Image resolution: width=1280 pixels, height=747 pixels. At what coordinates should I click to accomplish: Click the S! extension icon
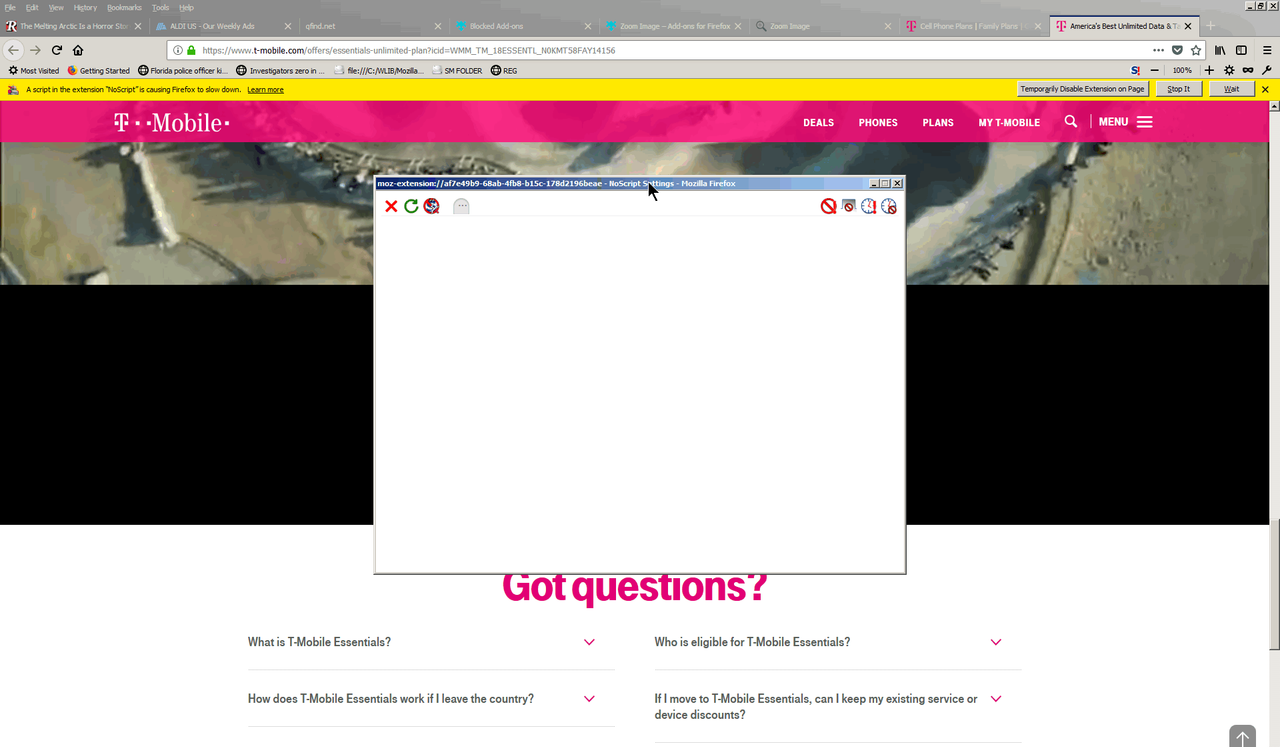pyautogui.click(x=1136, y=71)
